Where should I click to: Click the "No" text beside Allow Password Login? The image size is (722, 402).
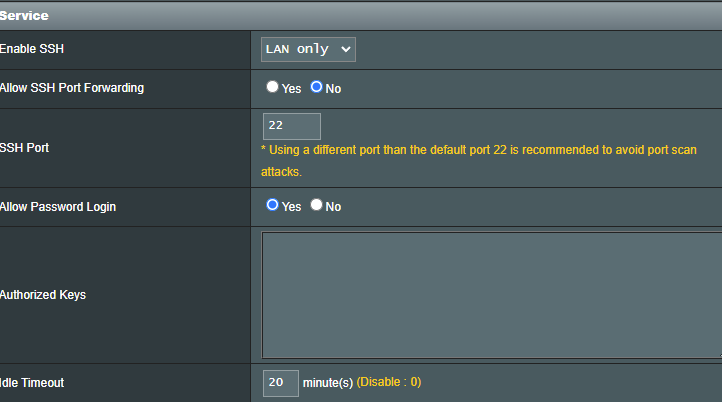click(x=333, y=207)
